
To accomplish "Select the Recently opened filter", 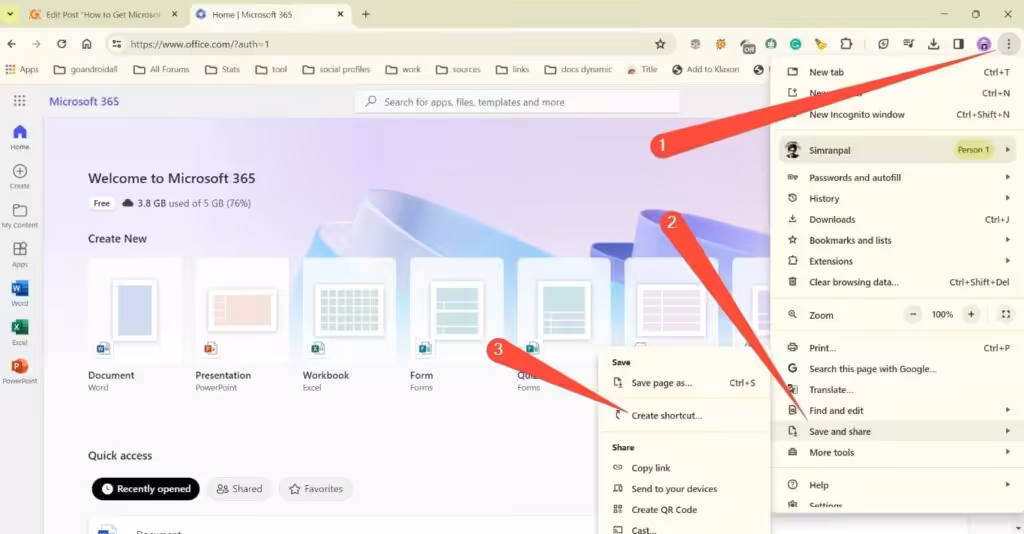I will (146, 489).
